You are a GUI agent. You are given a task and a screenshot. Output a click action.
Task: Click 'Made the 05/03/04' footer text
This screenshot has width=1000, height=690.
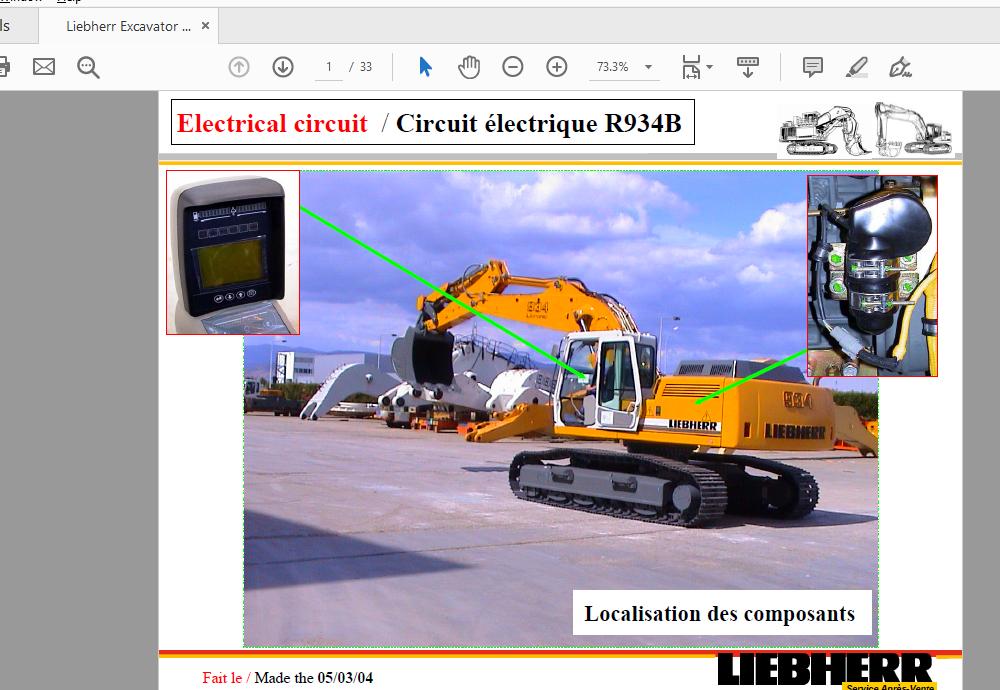pos(314,677)
